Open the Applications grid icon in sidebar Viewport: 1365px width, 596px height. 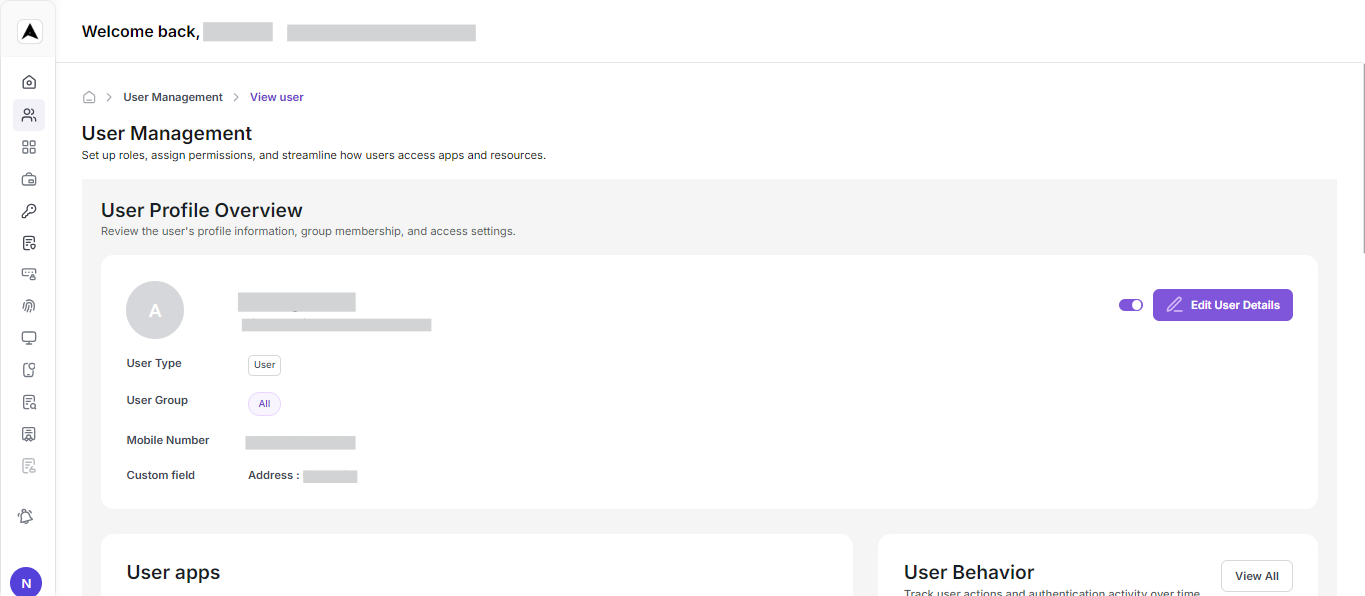(29, 147)
